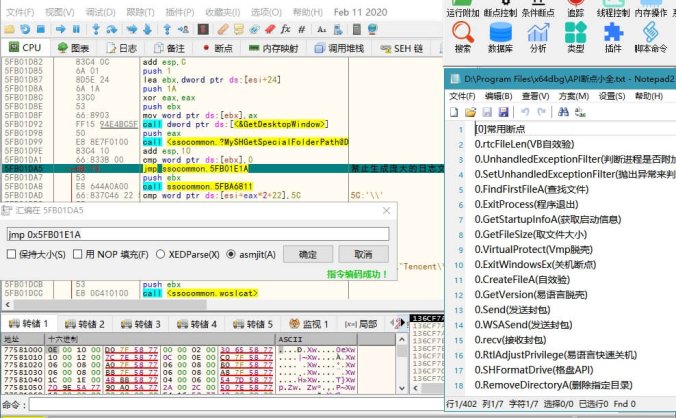Click the Step Over curved arrow icon

tap(112, 29)
